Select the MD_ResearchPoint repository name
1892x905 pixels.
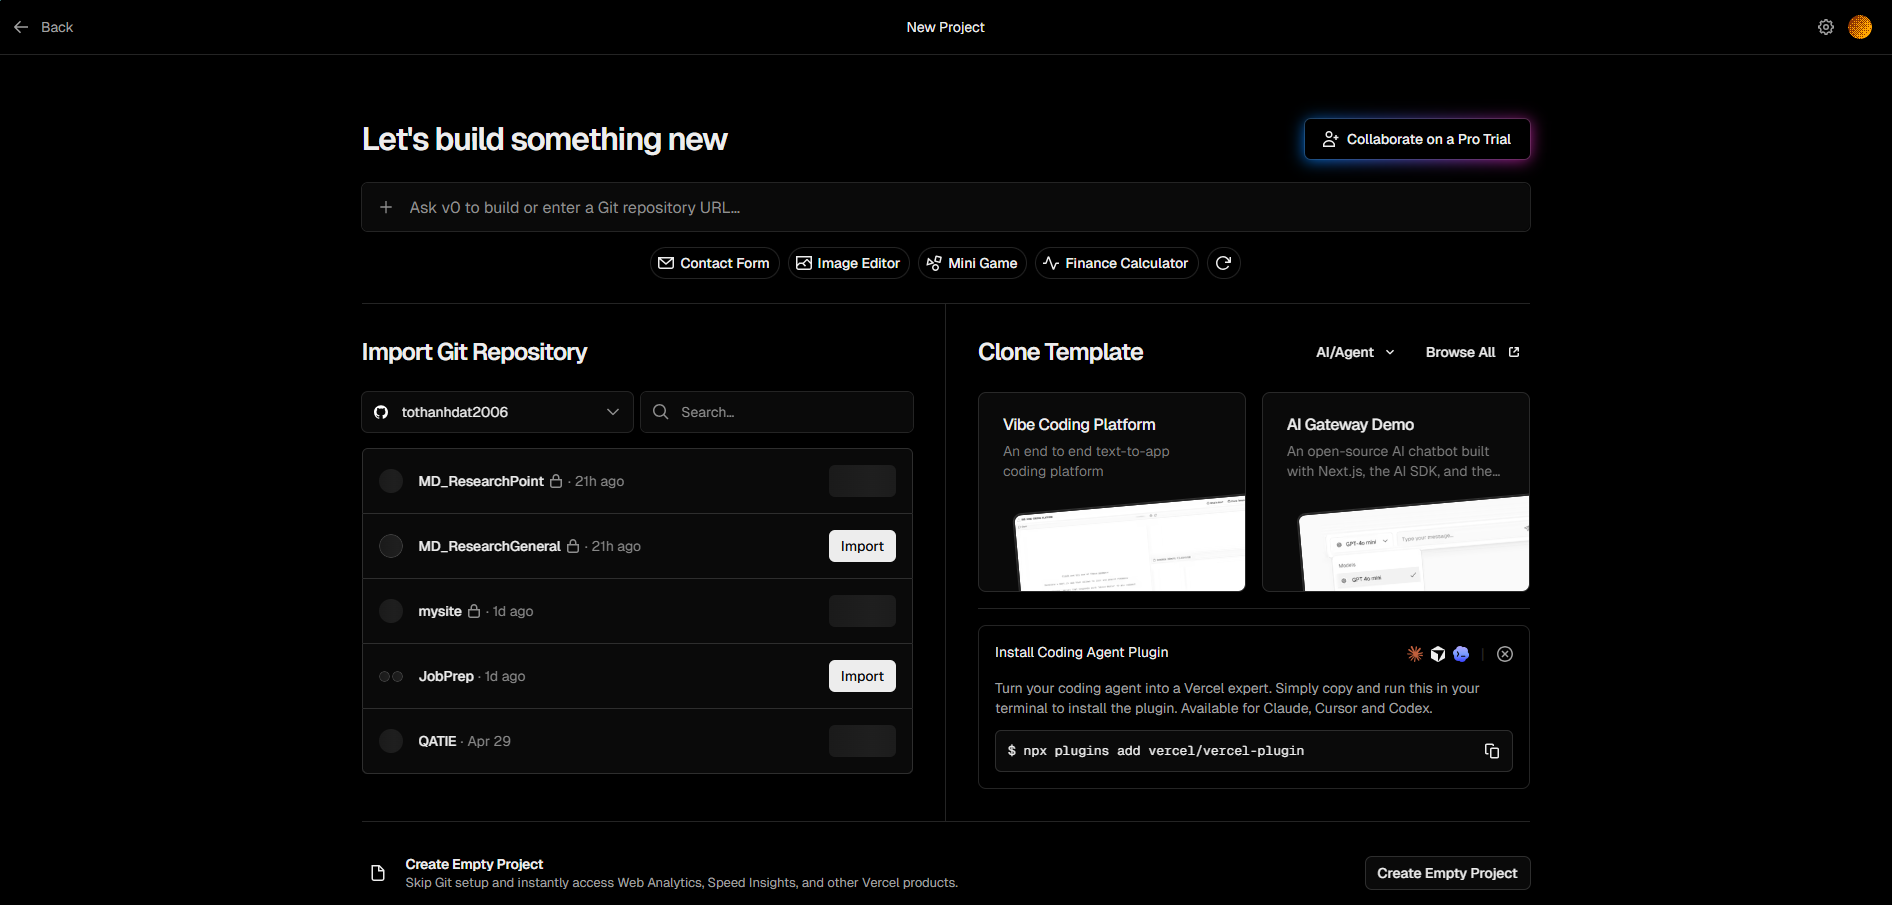pos(481,481)
